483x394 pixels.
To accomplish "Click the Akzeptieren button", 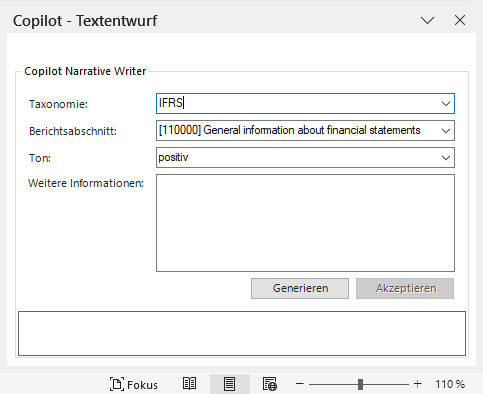I will tap(405, 288).
